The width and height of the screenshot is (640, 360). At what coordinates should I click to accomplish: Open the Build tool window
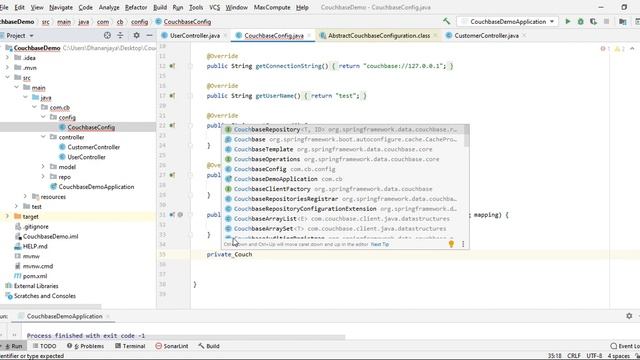point(209,346)
